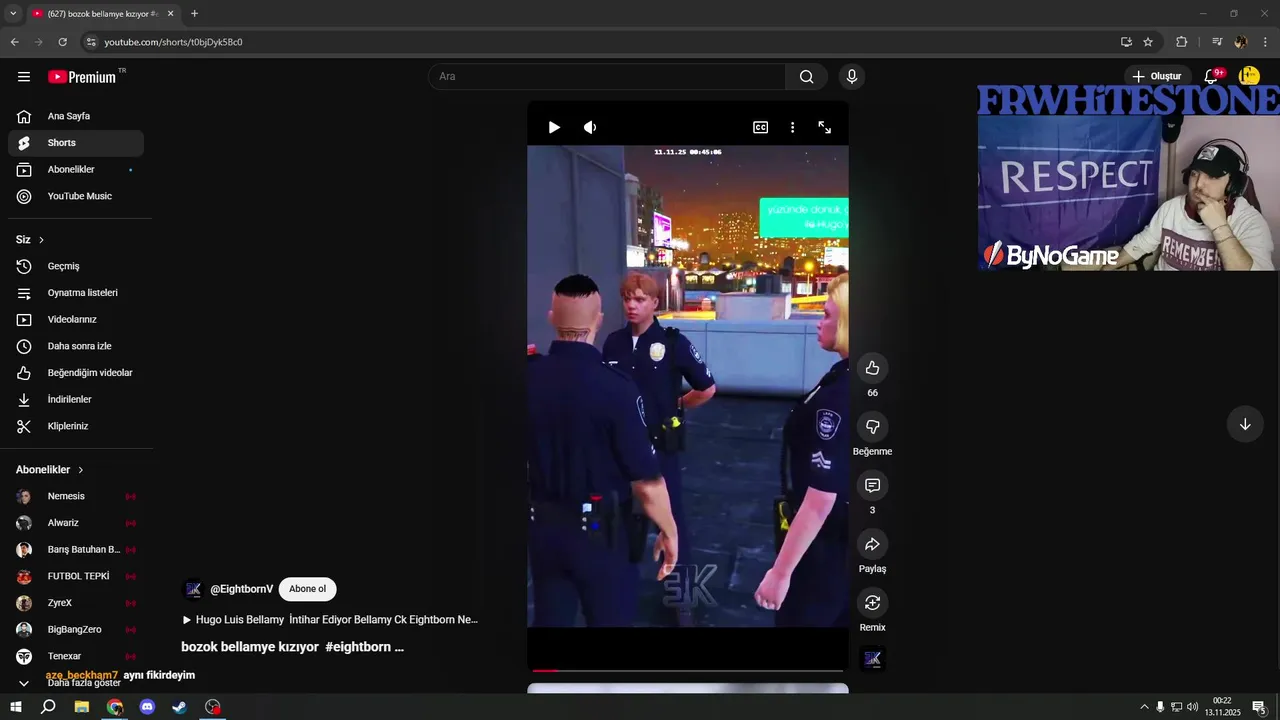This screenshot has height=720, width=1280.
Task: Open Barış Batuhan subscription channel
Action: [x=76, y=550]
